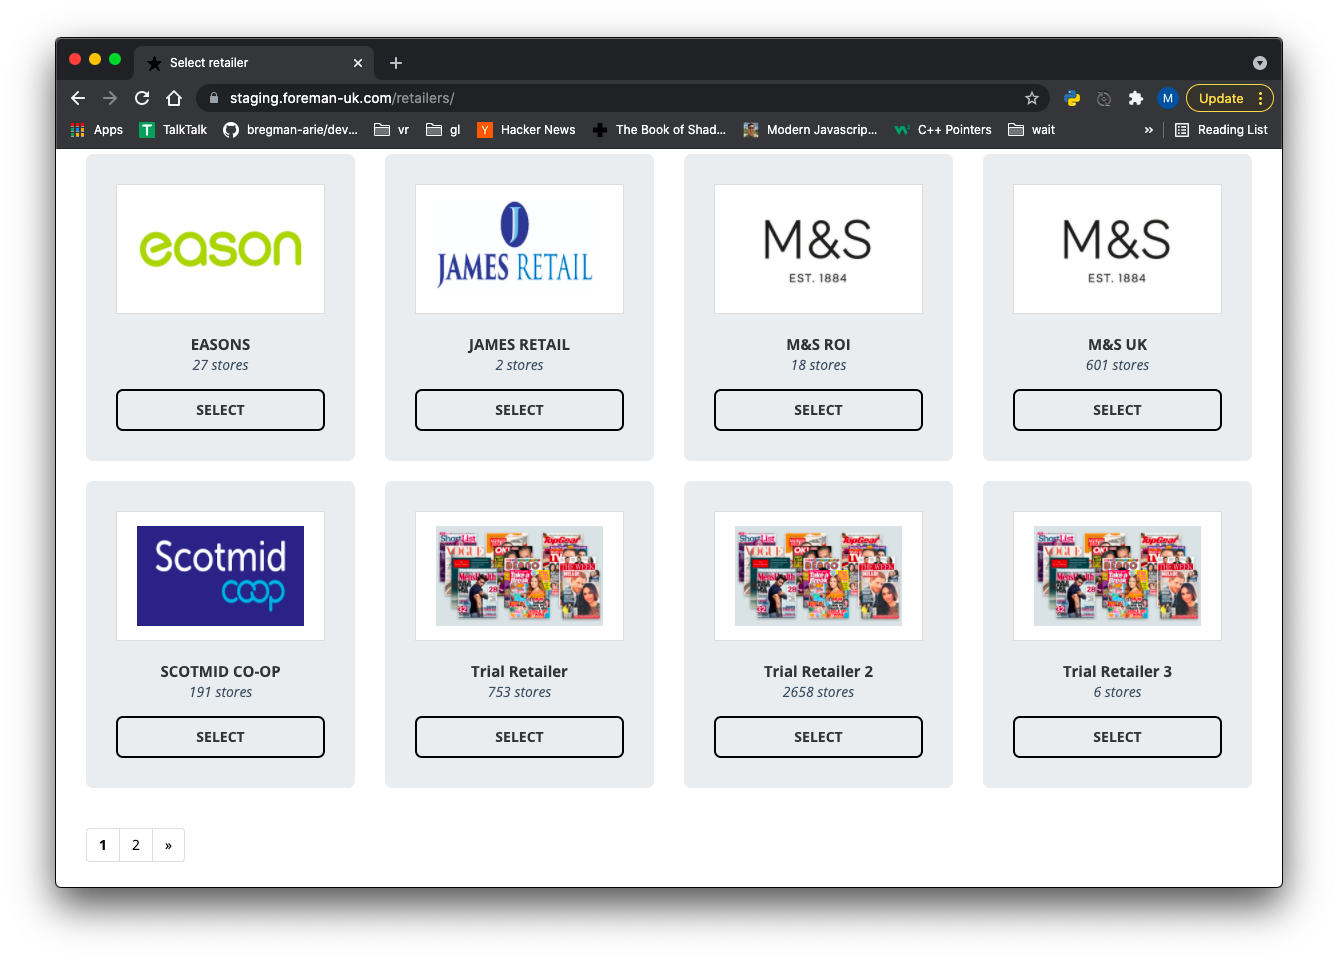The width and height of the screenshot is (1338, 961).
Task: Click the '6 stores' text
Action: [x=1117, y=692]
